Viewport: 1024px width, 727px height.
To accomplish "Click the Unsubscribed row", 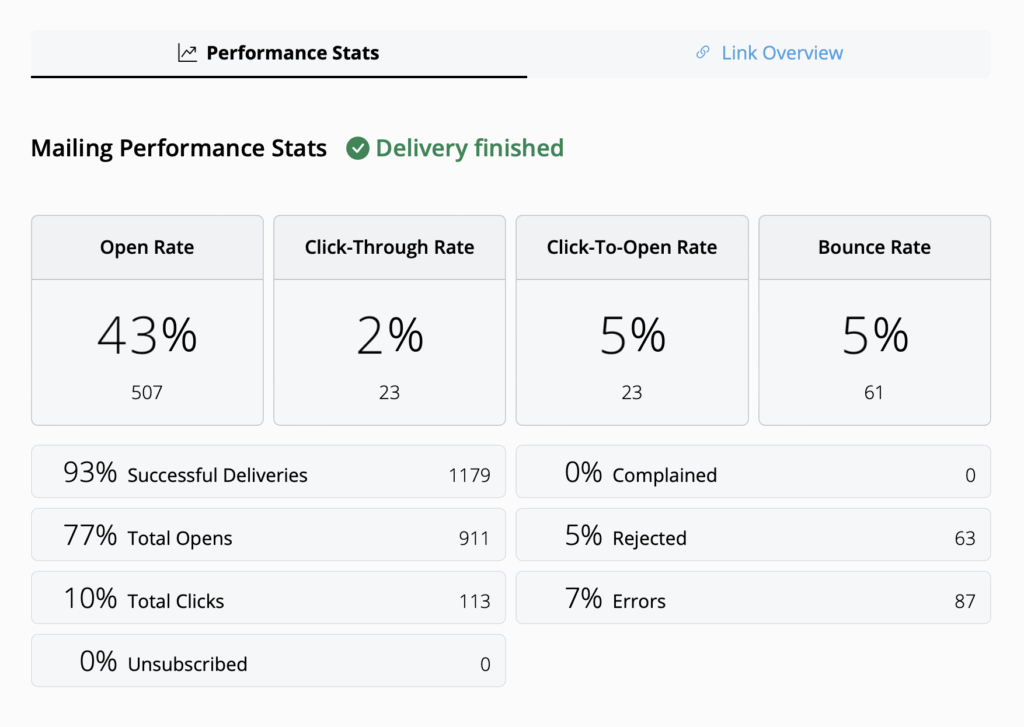I will (268, 661).
